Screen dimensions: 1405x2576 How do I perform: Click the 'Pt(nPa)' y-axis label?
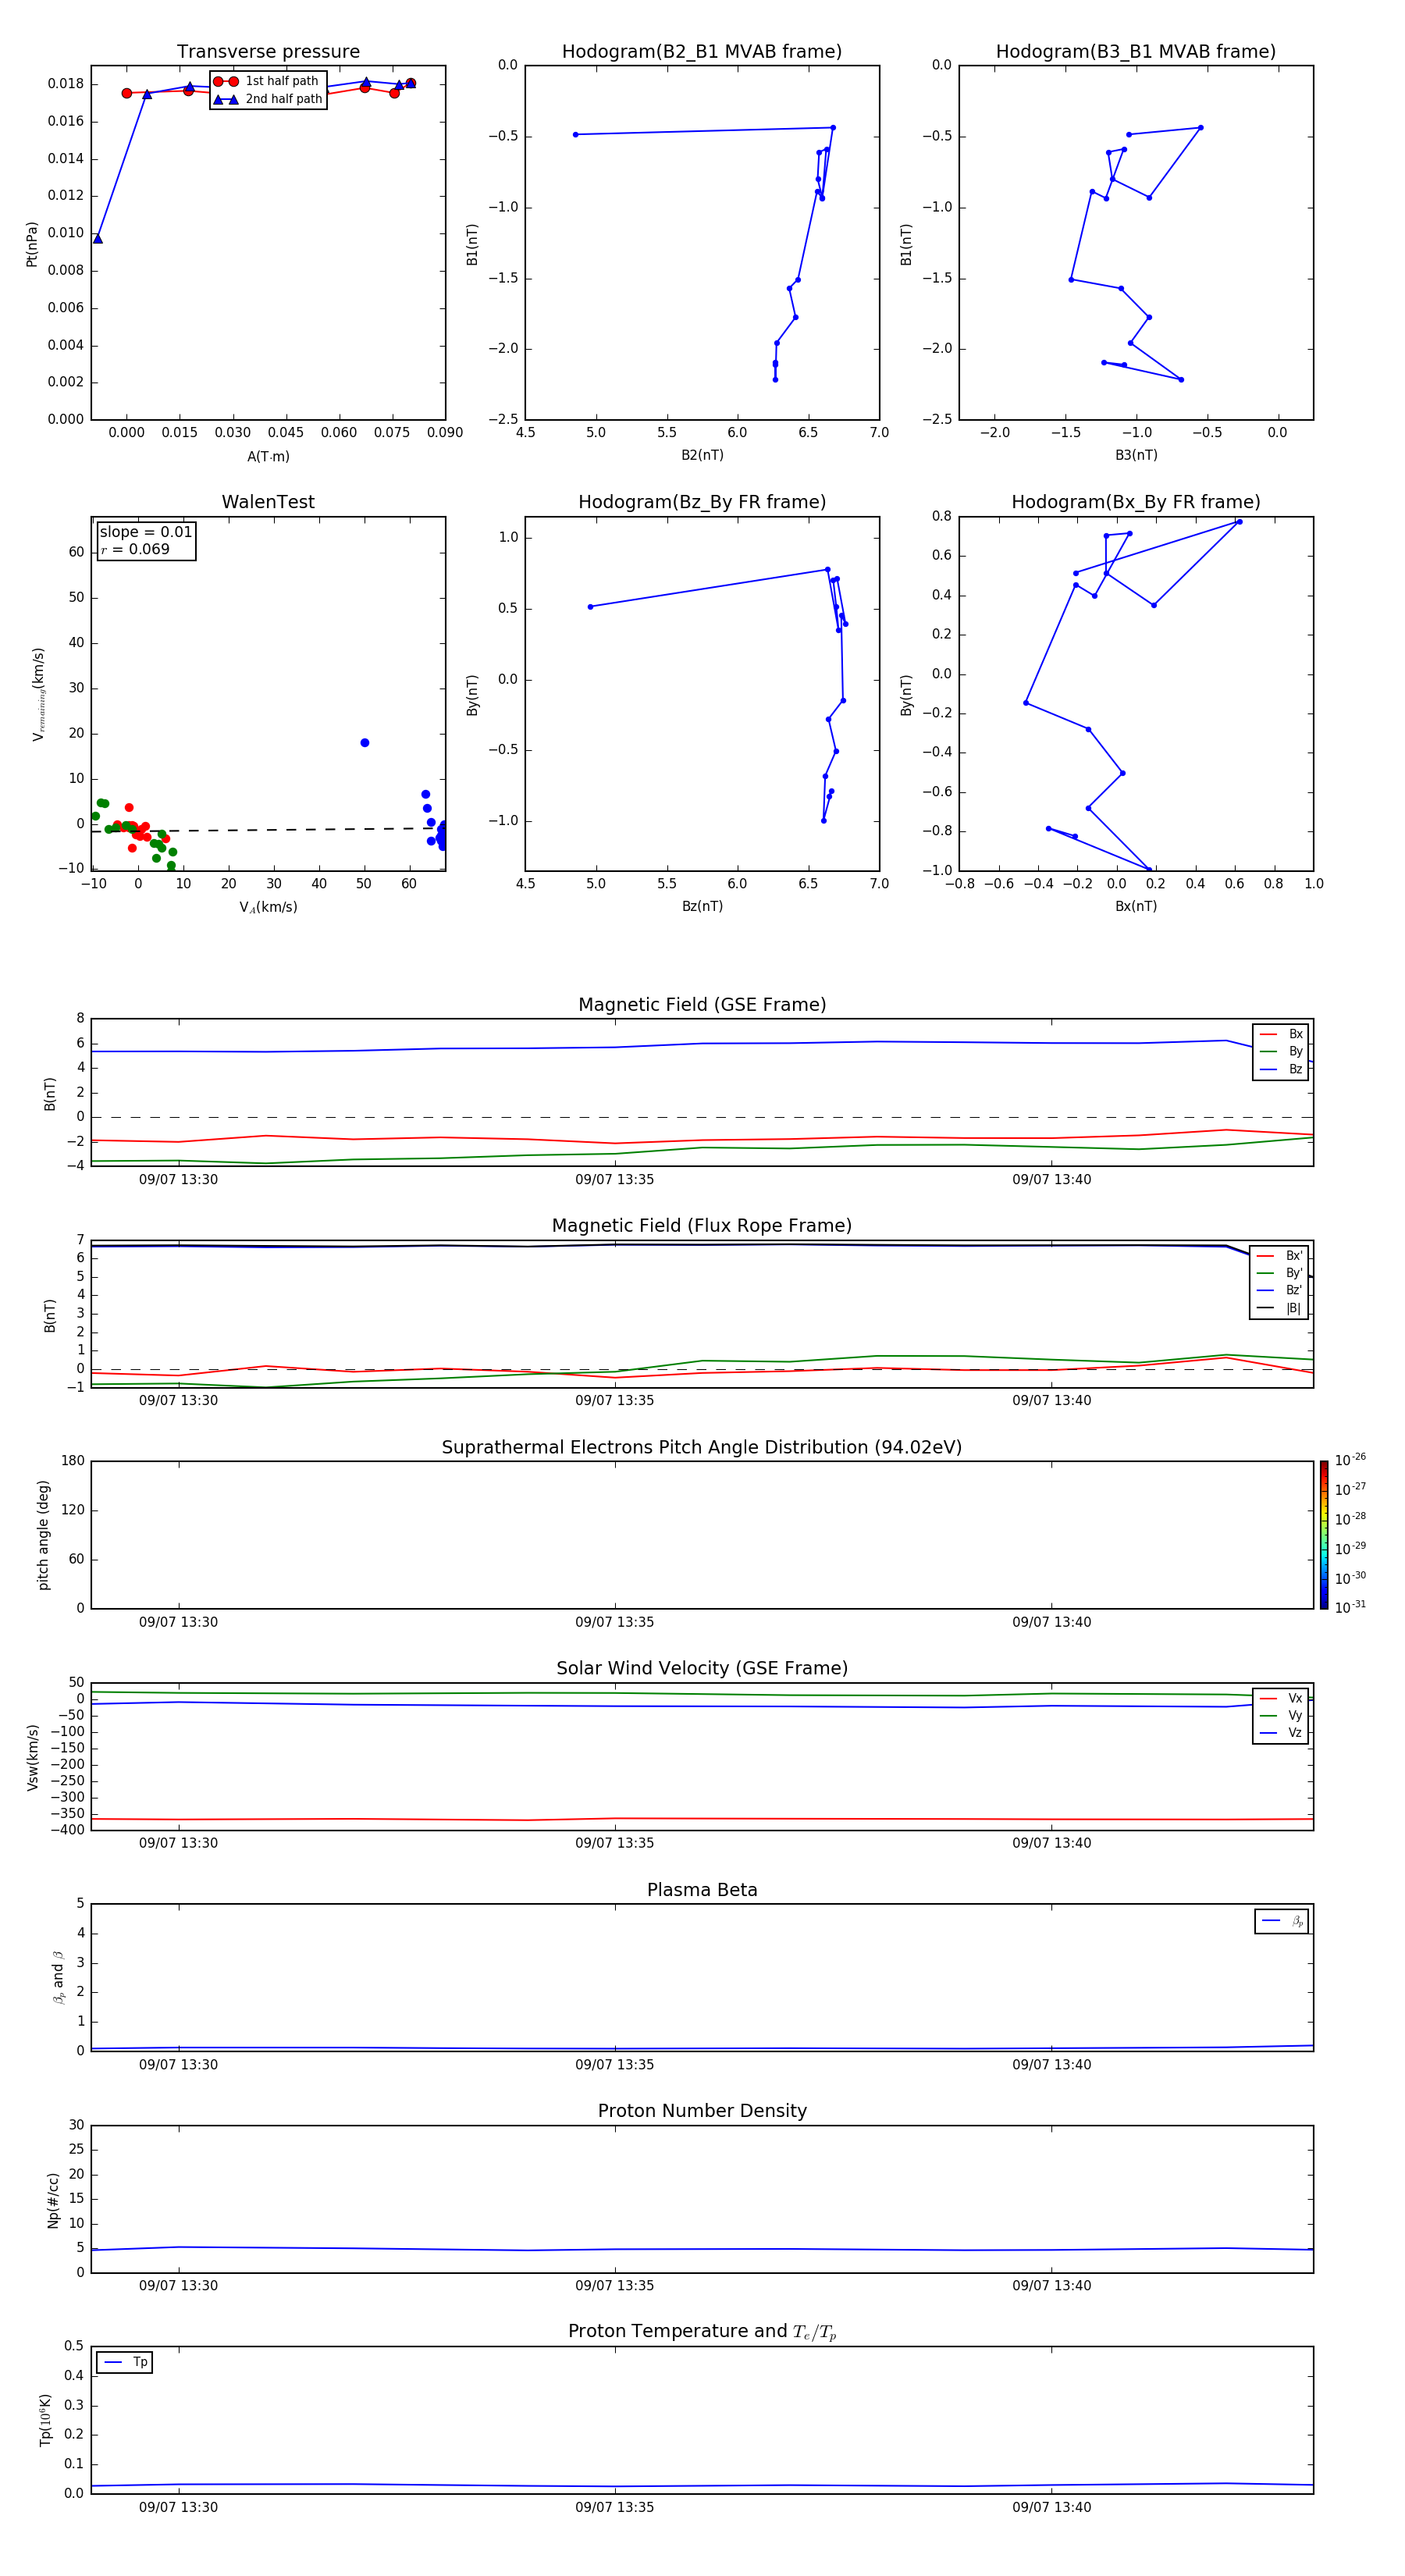[32, 244]
